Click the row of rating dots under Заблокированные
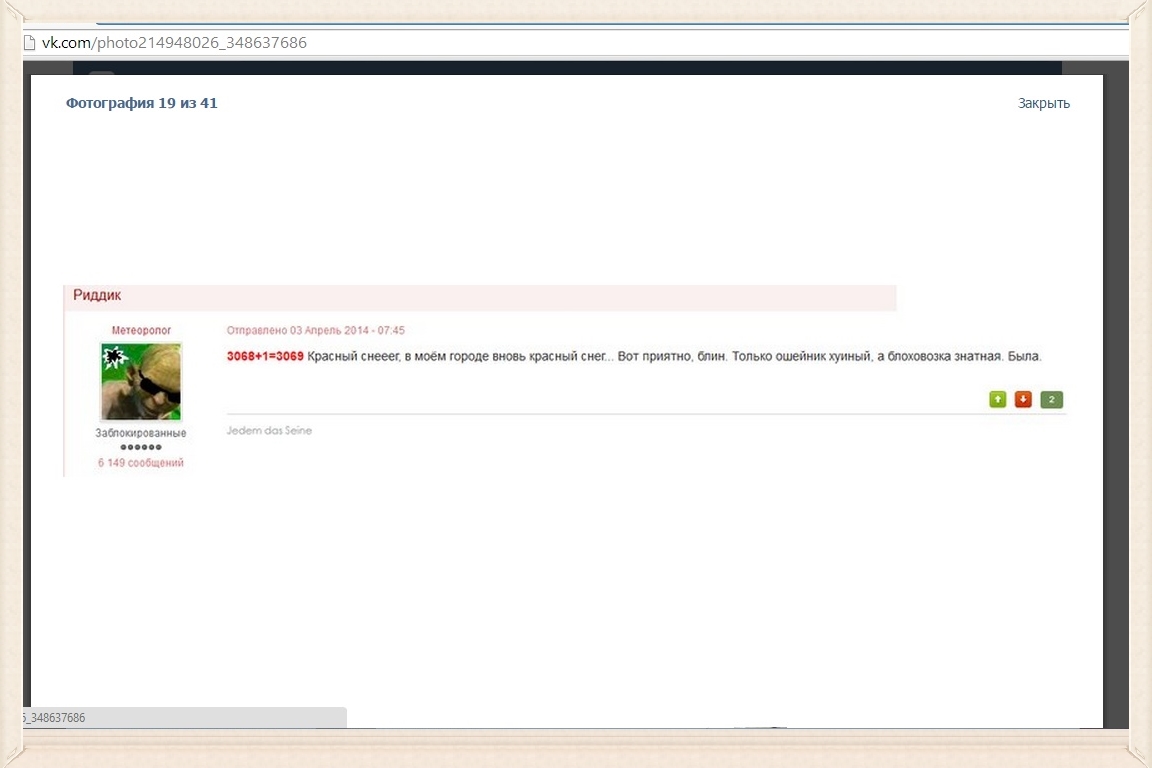The height and width of the screenshot is (768, 1152). click(x=141, y=447)
